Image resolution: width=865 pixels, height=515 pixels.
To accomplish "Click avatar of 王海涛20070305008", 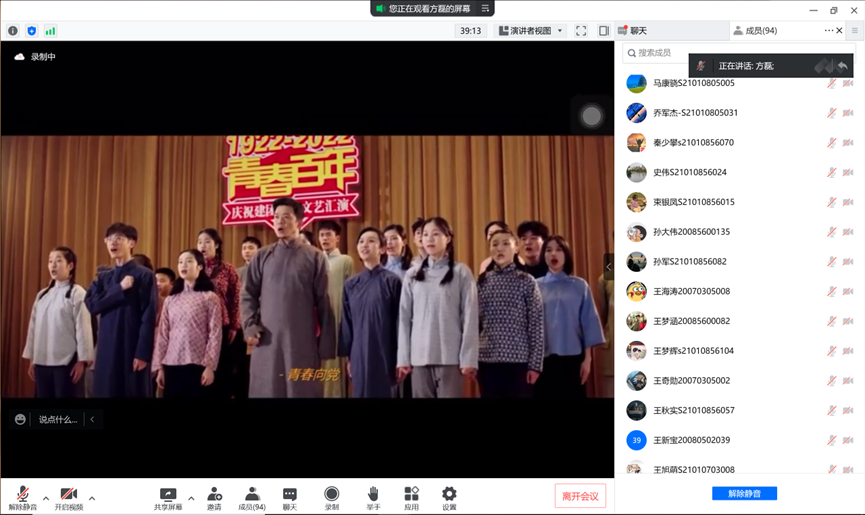I will click(x=636, y=291).
